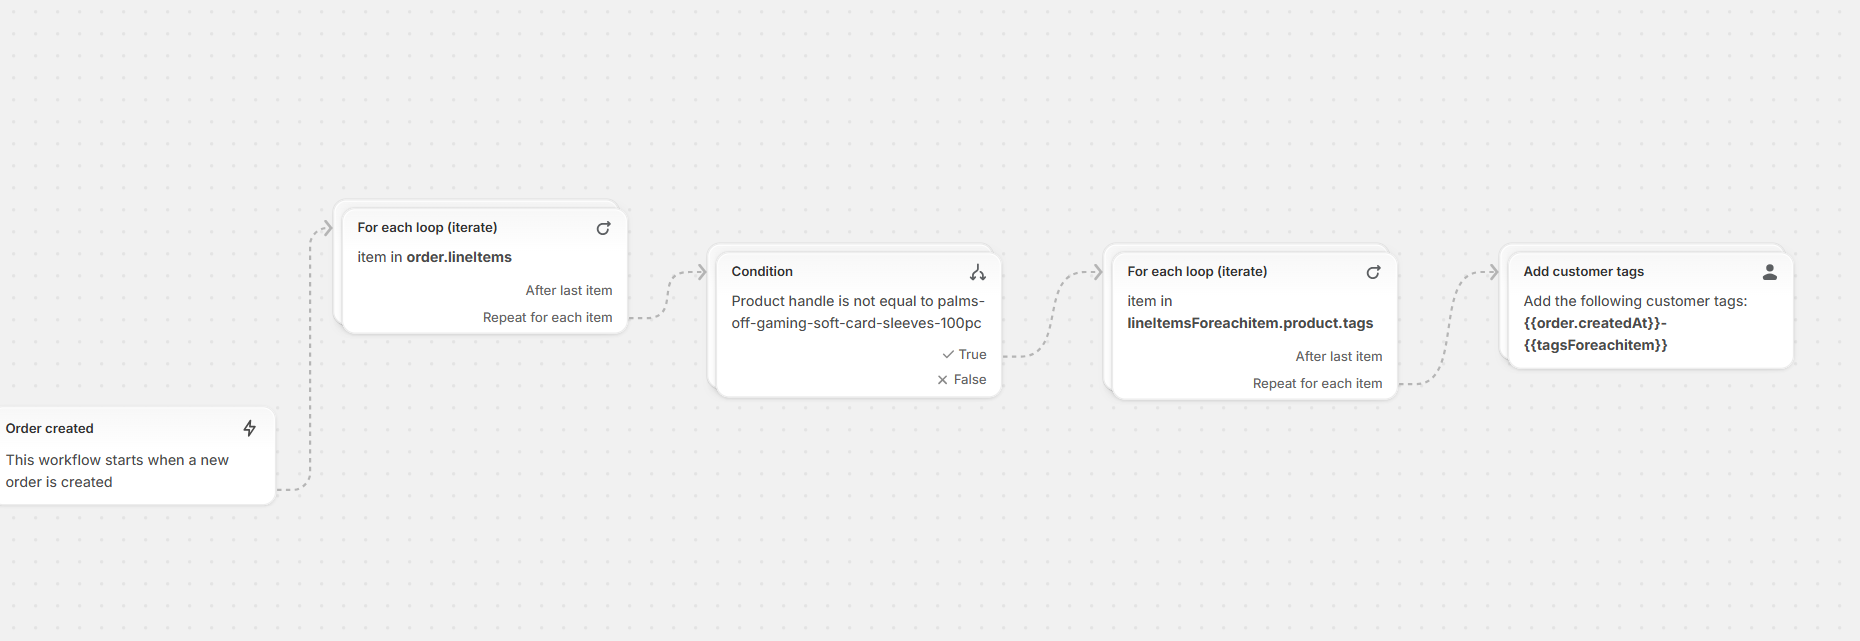Click arrowhead entering Add customer tags
Screen dimensions: 1860x641
point(1494,272)
